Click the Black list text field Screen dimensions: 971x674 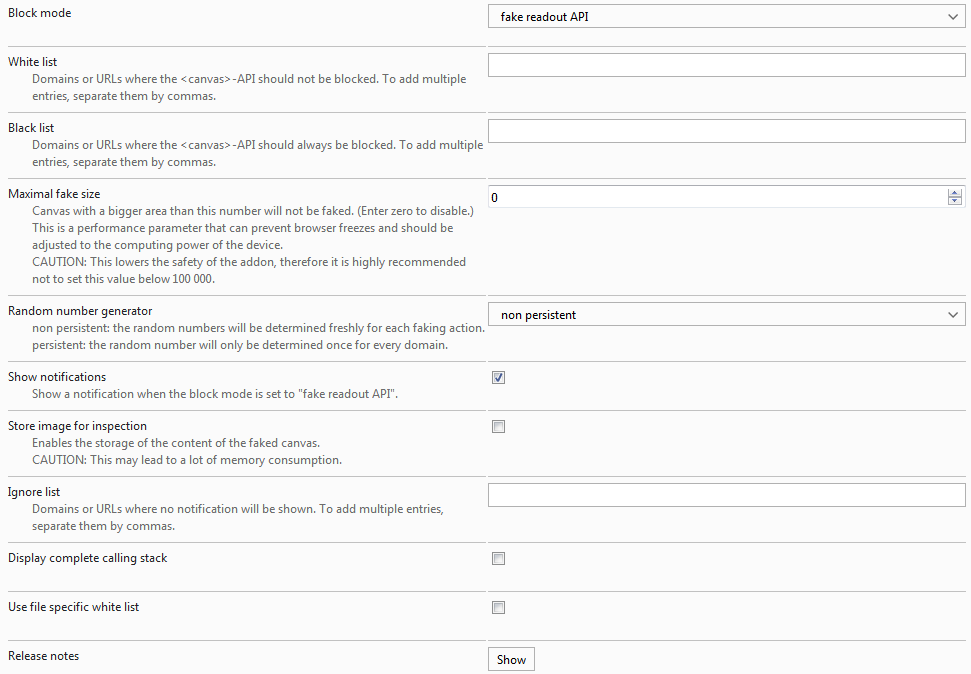point(726,131)
